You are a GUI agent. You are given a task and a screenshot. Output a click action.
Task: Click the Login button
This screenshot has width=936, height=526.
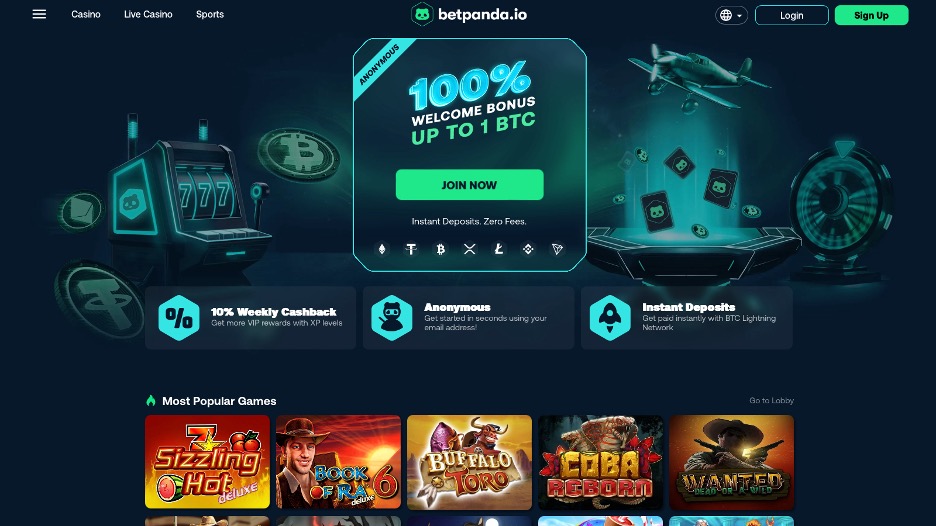click(792, 15)
